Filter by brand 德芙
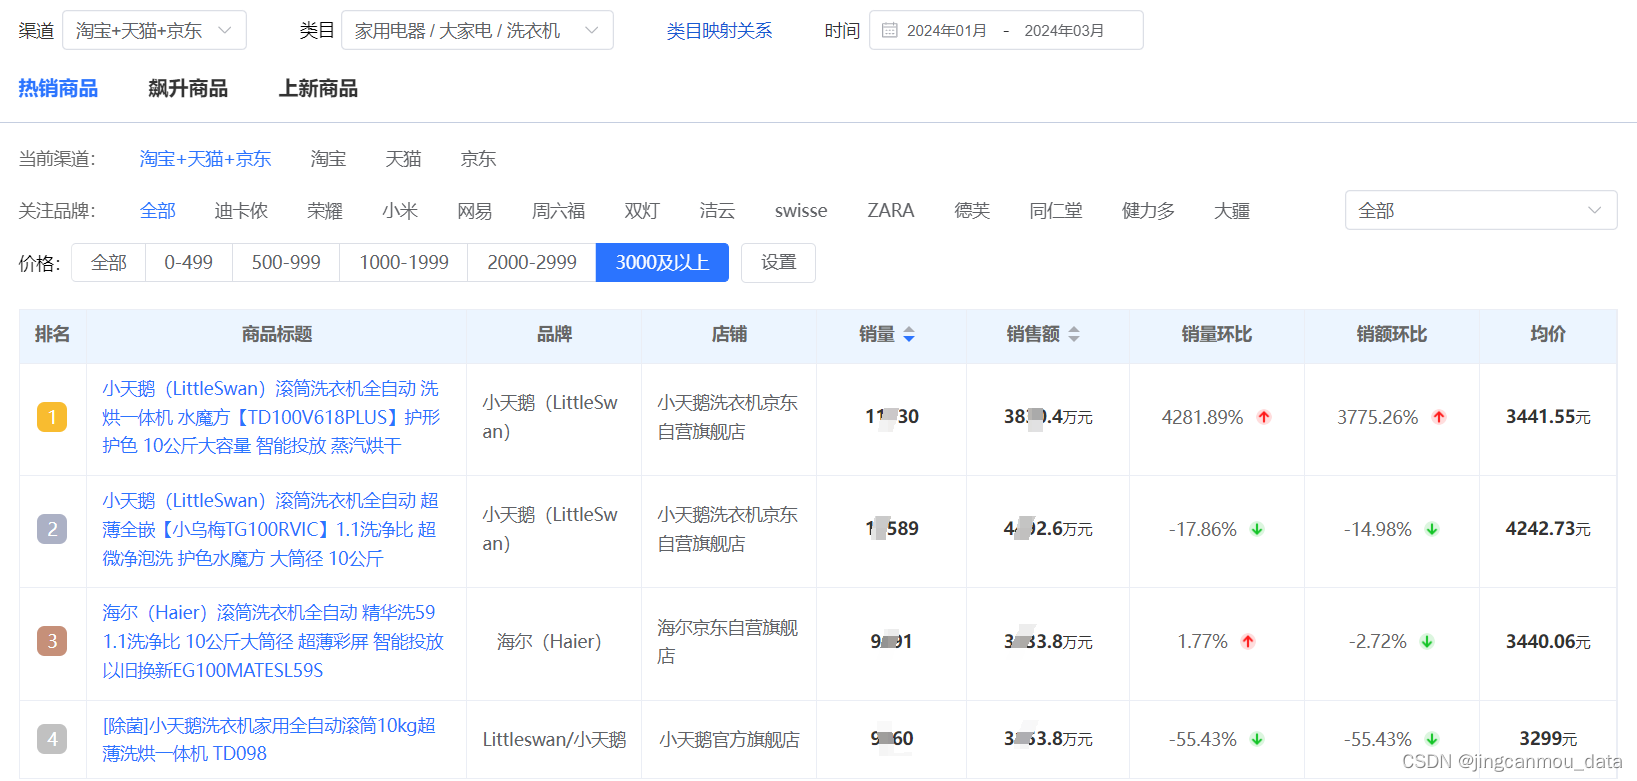The height and width of the screenshot is (781, 1637). 972,211
